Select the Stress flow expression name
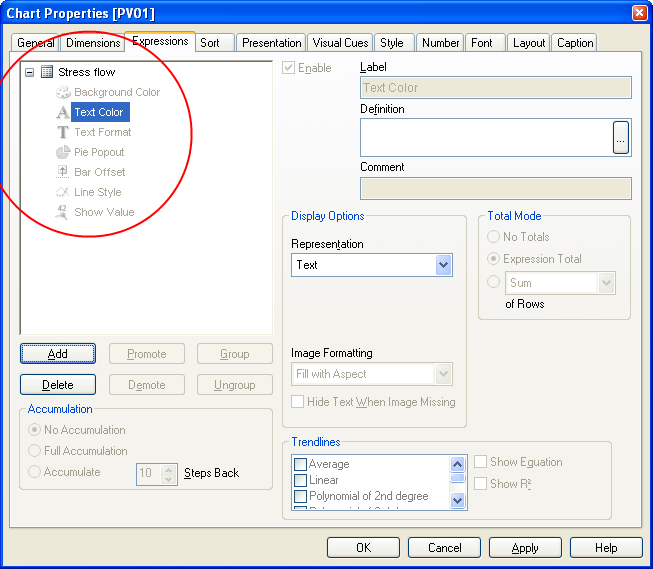Image resolution: width=653 pixels, height=569 pixels. tap(87, 72)
